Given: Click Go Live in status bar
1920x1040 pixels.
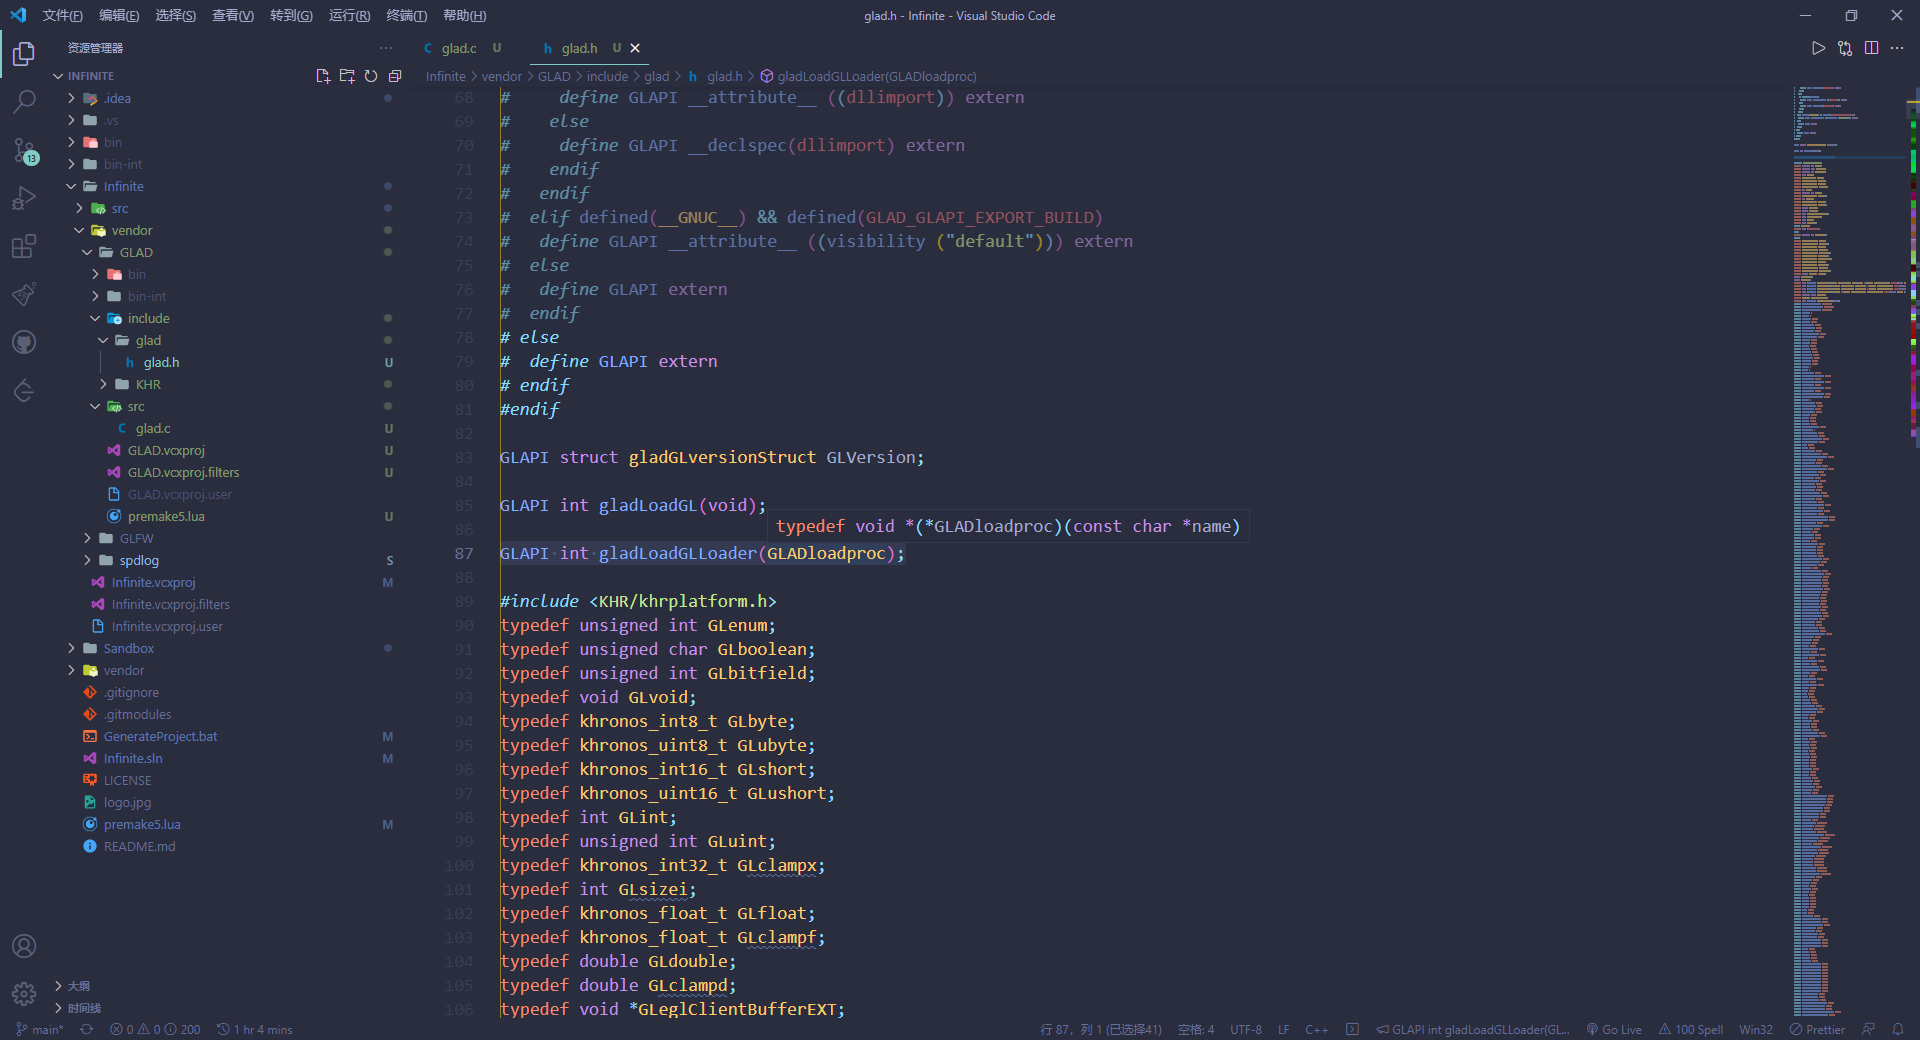Looking at the screenshot, I should (x=1614, y=1029).
